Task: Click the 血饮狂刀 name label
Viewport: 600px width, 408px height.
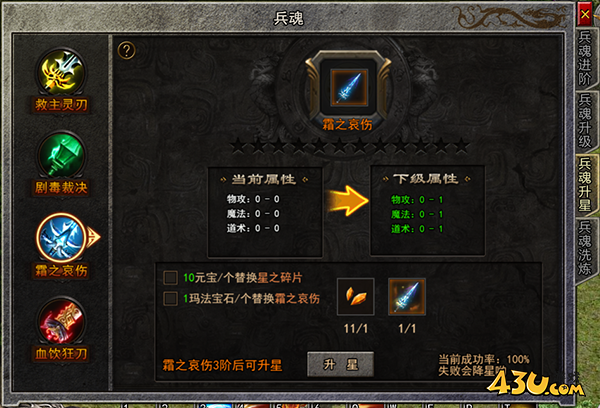Action: pyautogui.click(x=61, y=354)
